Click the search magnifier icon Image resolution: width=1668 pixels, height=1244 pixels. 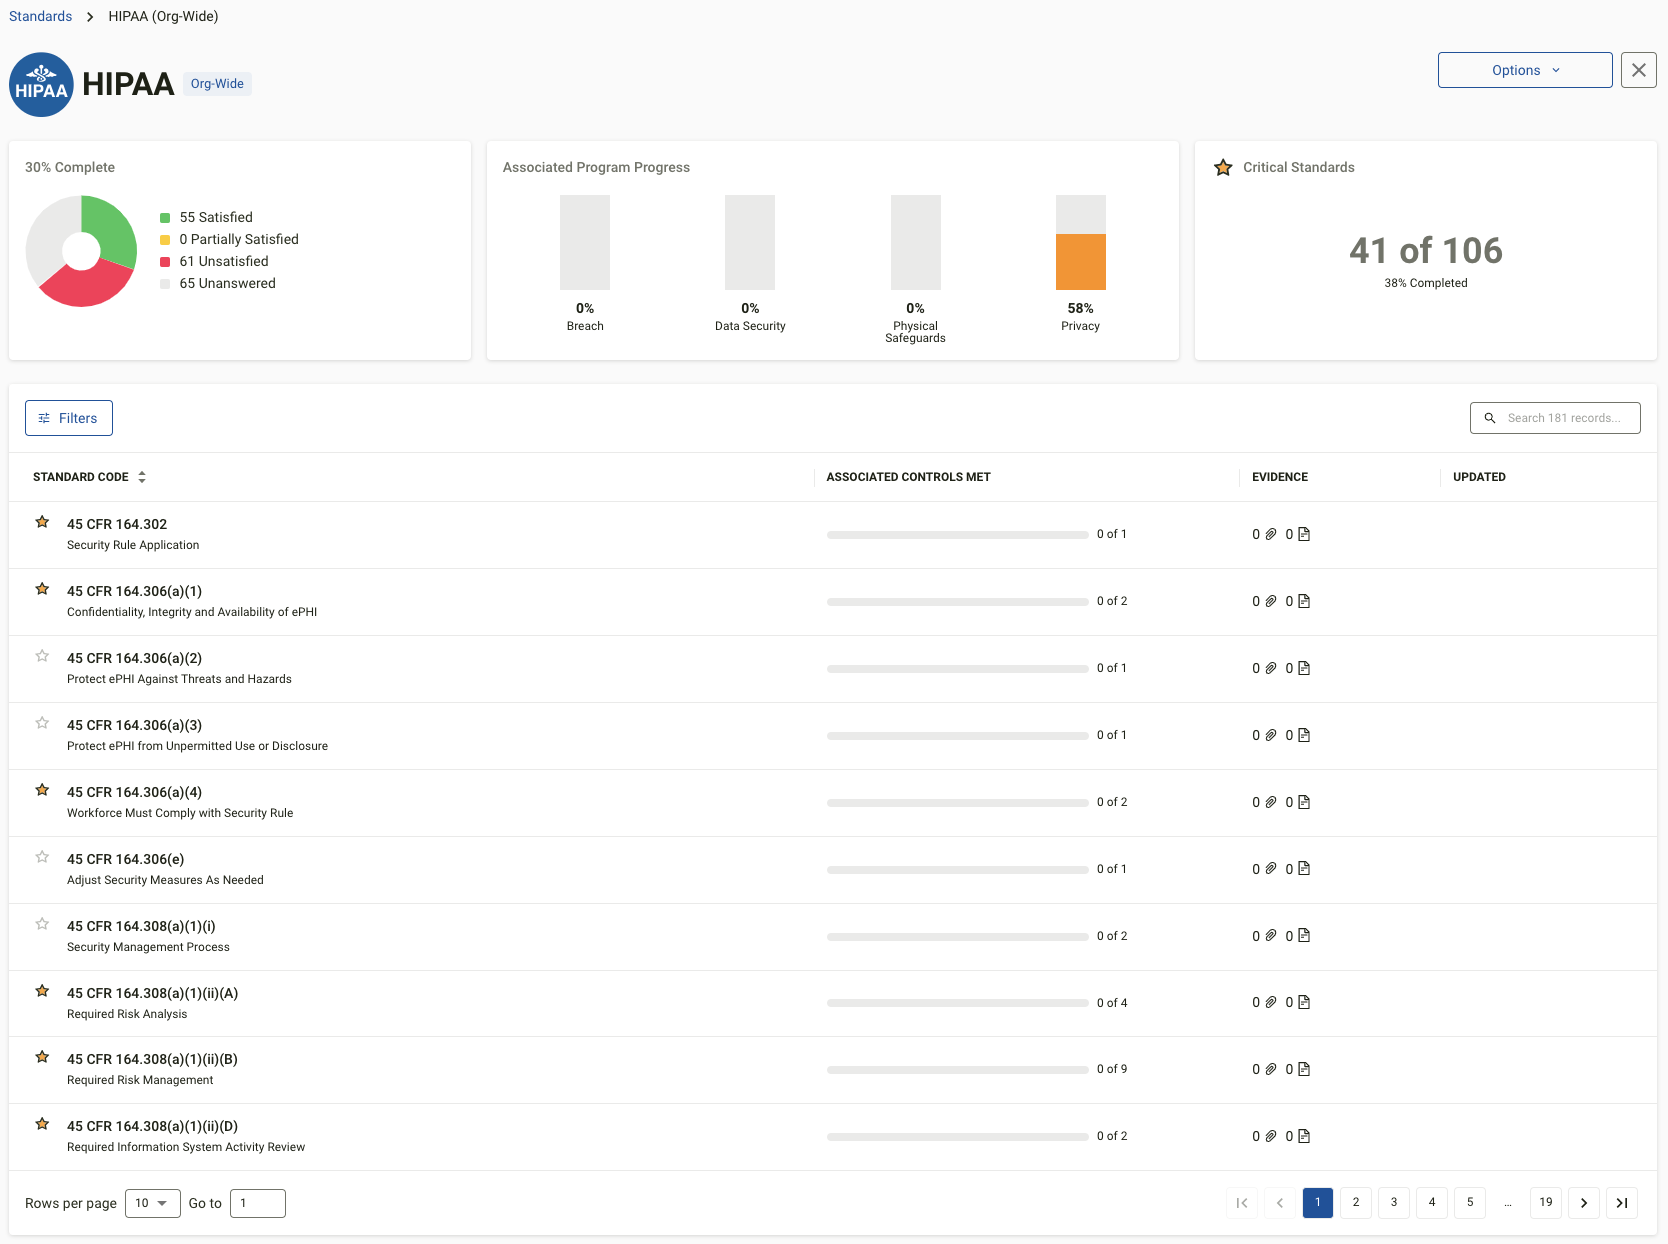[1489, 417]
